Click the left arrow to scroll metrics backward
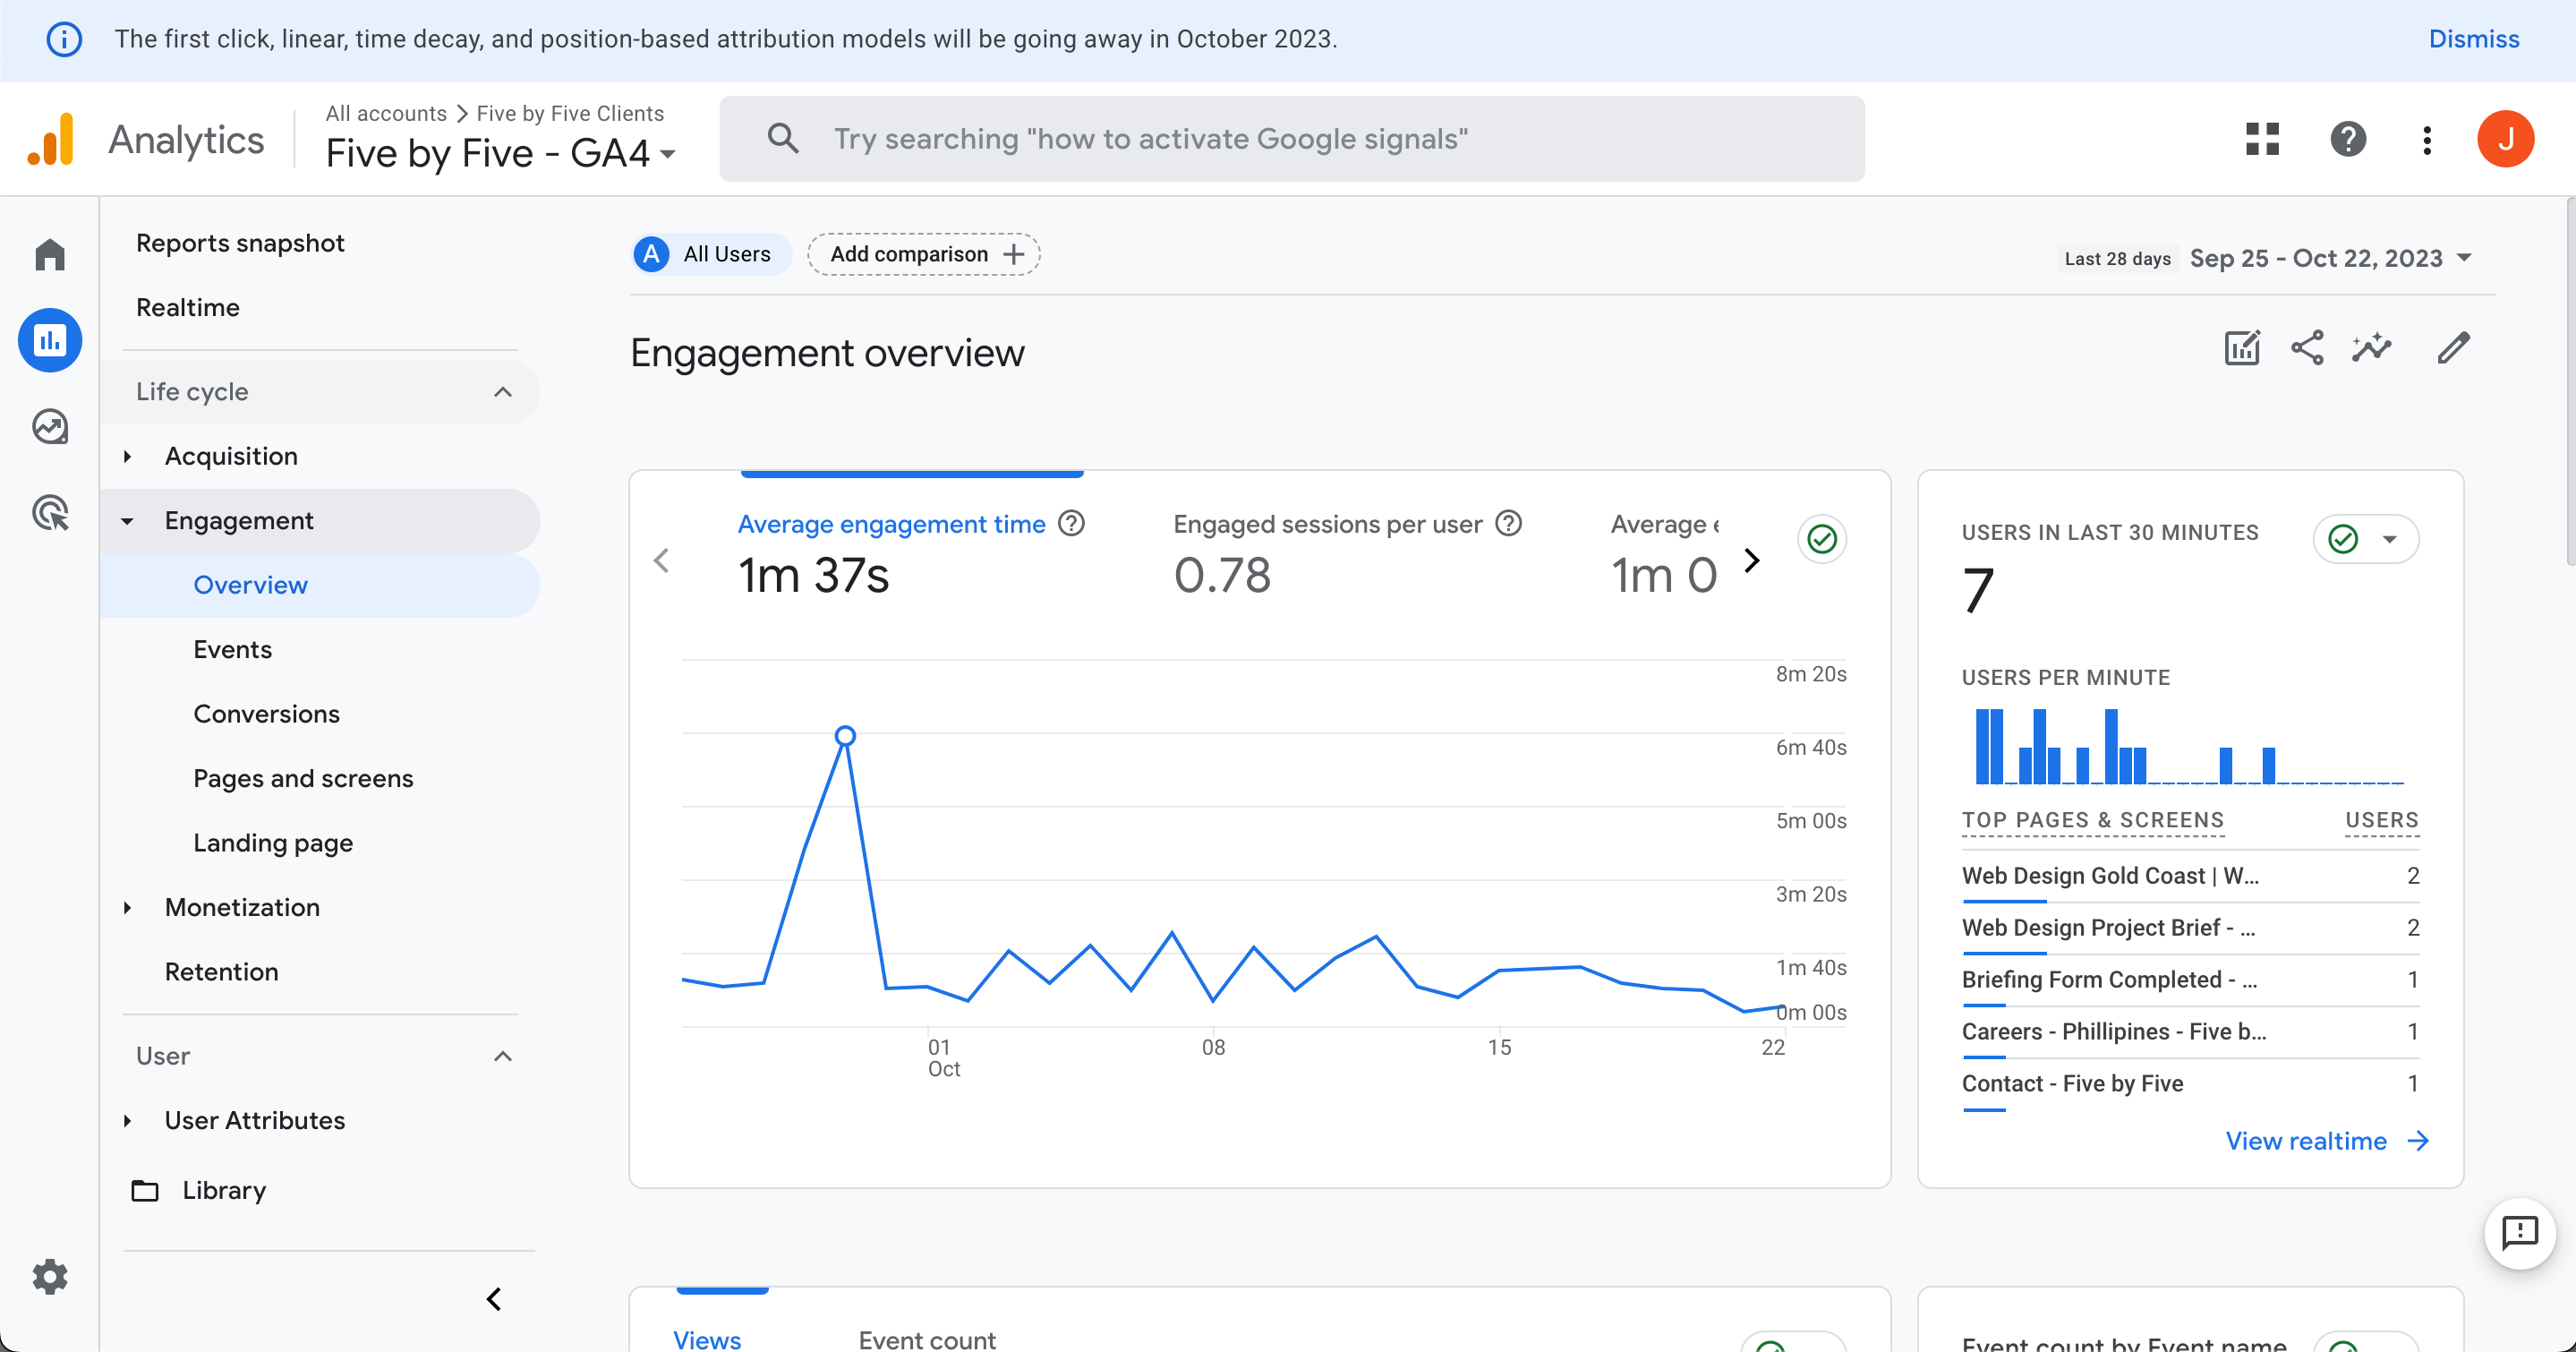This screenshot has width=2576, height=1352. (664, 560)
